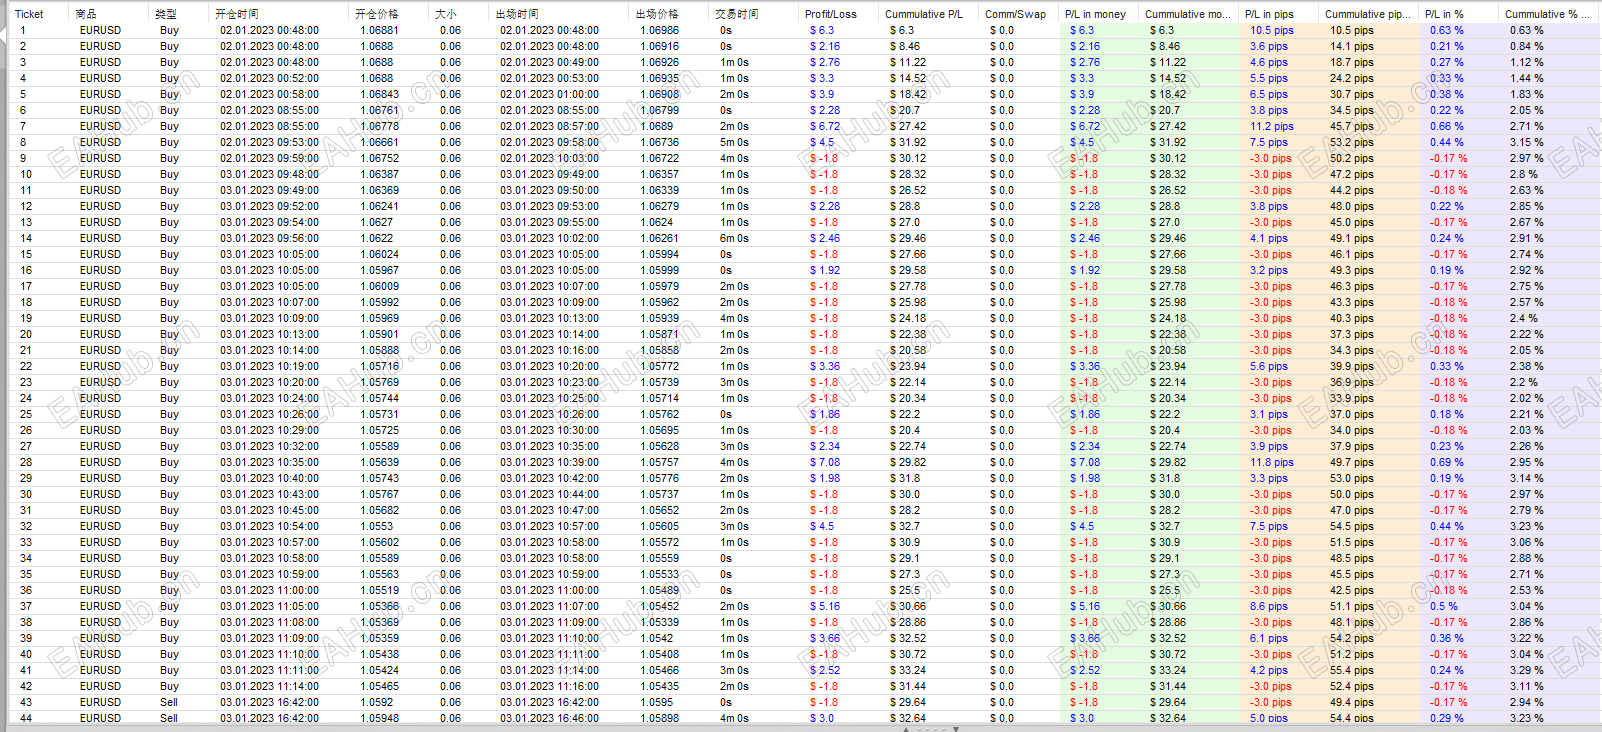The image size is (1602, 732).
Task: Click the 53.2 pips cumulative cell
Action: pos(1352,142)
